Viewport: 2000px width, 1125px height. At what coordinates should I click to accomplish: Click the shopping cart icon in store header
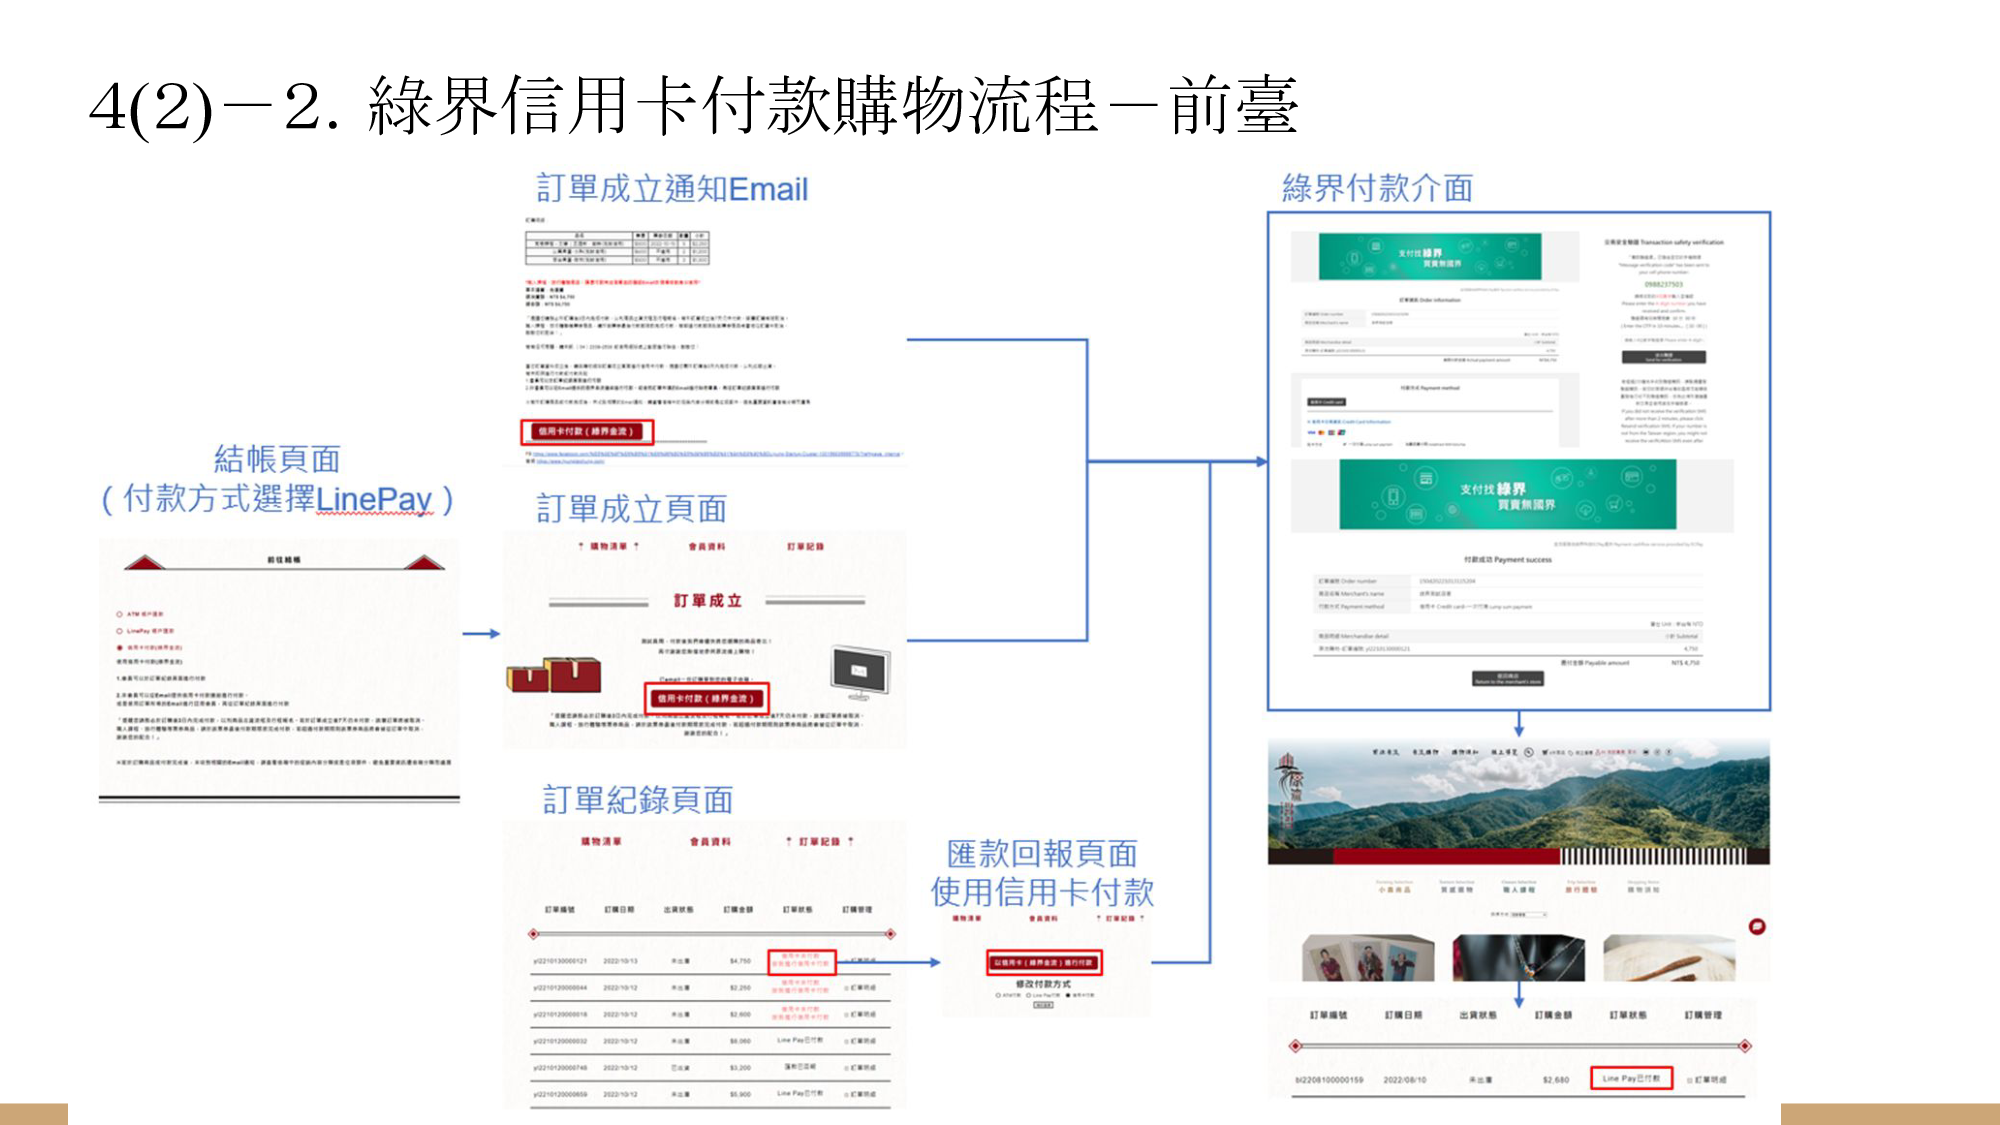[x=1545, y=752]
